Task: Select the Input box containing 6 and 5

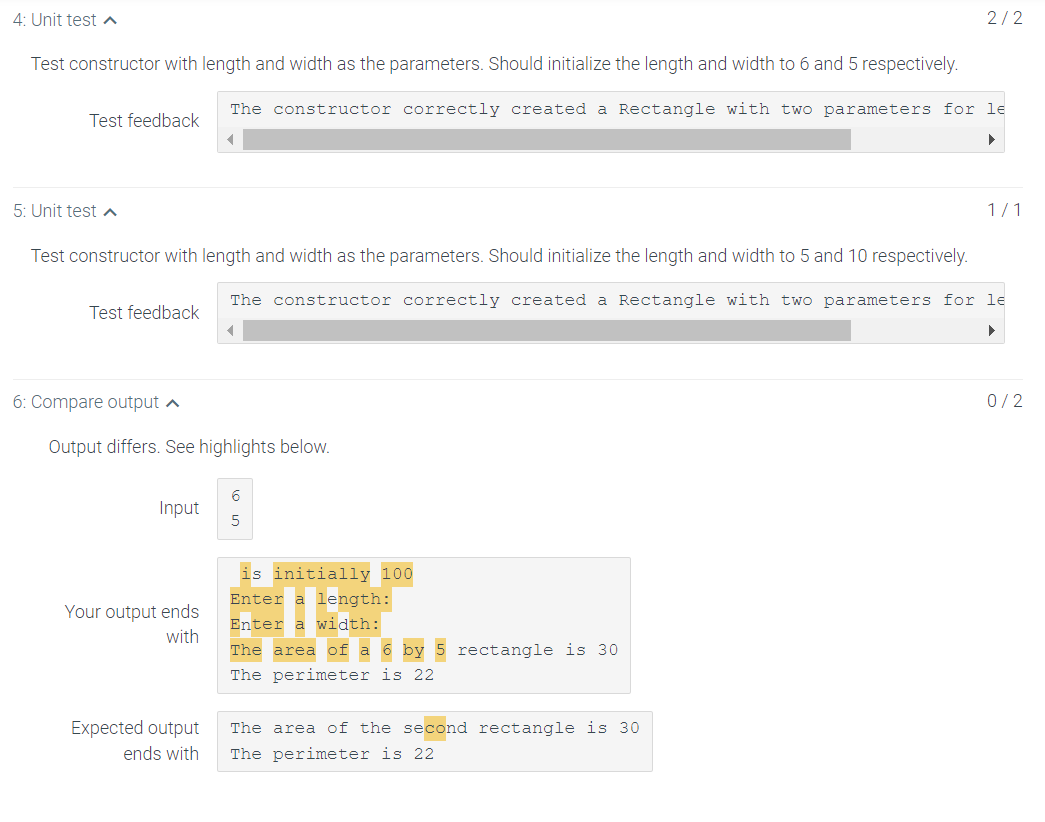Action: coord(234,508)
